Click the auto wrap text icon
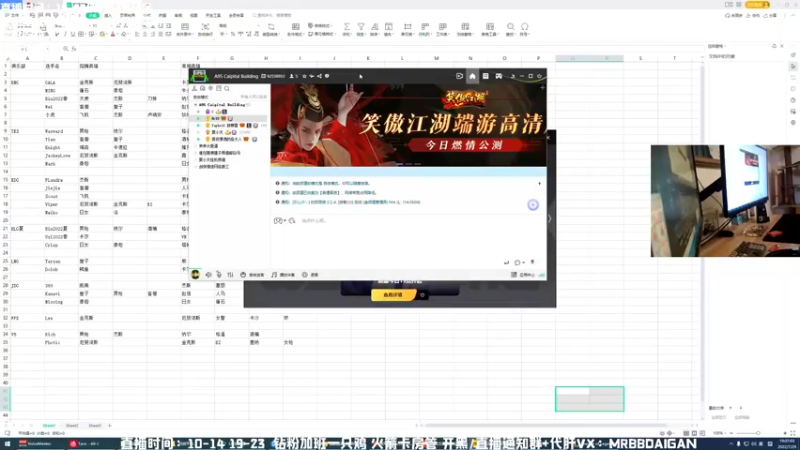 [x=205, y=27]
